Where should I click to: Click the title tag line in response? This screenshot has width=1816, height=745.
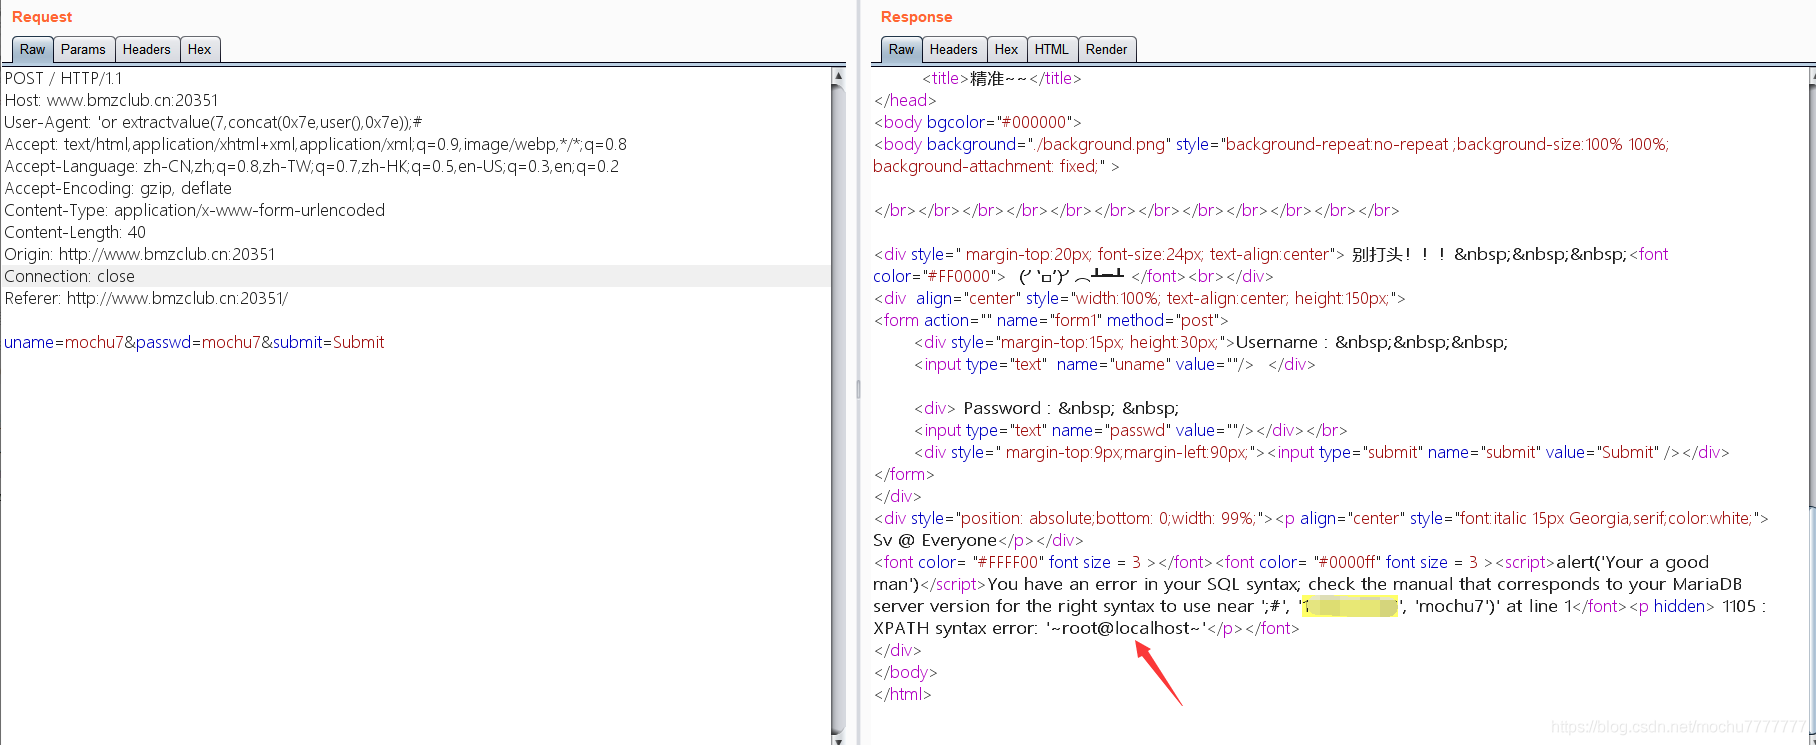(1001, 78)
